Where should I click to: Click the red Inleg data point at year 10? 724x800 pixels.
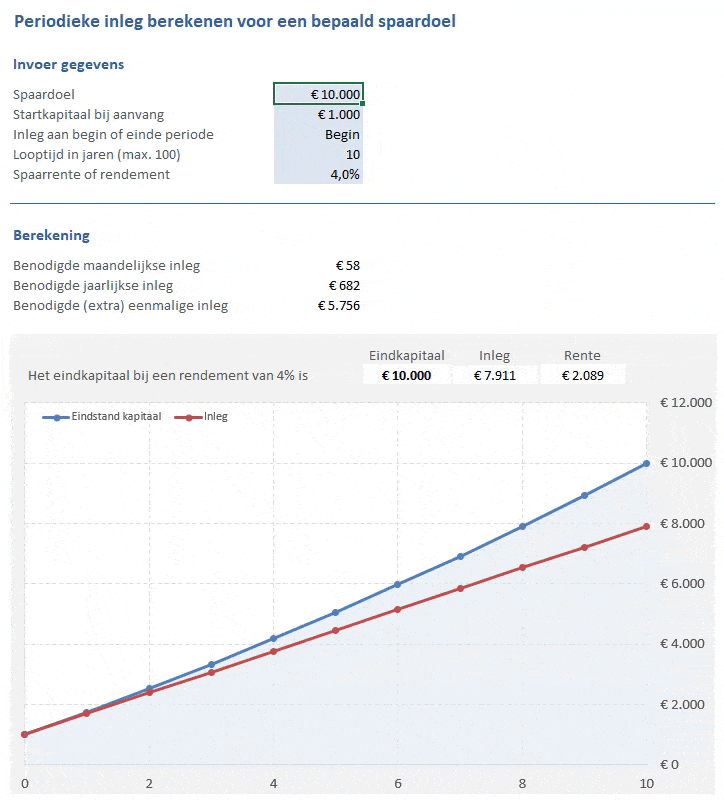point(646,526)
